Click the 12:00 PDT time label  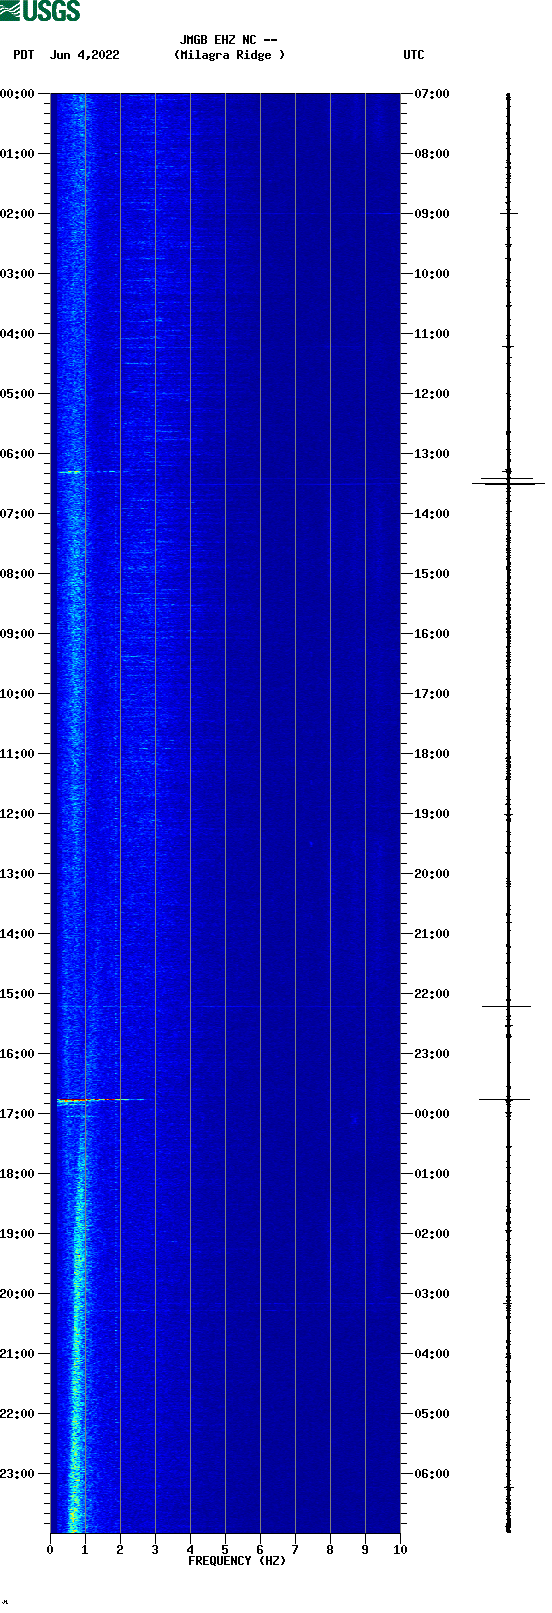click(x=18, y=814)
